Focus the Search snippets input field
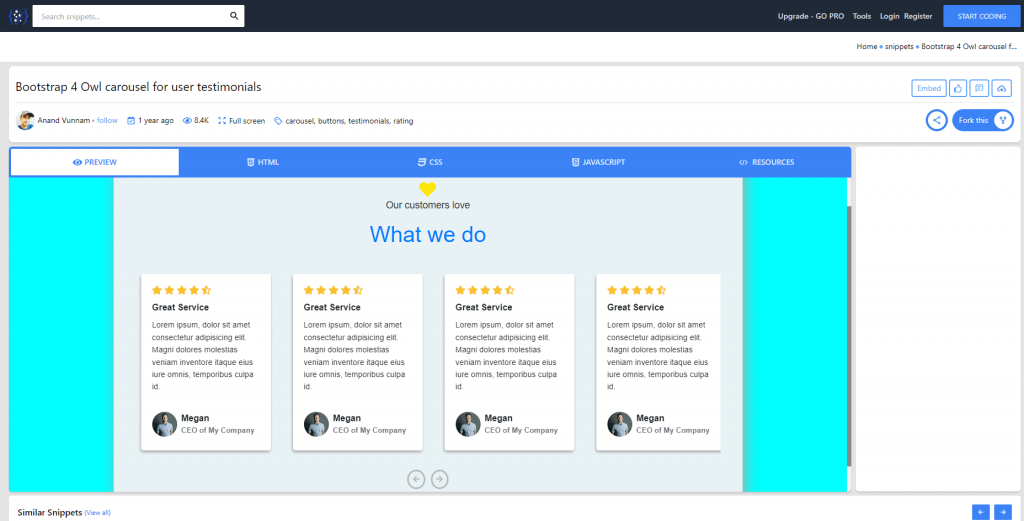This screenshot has width=1024, height=521. click(x=138, y=16)
